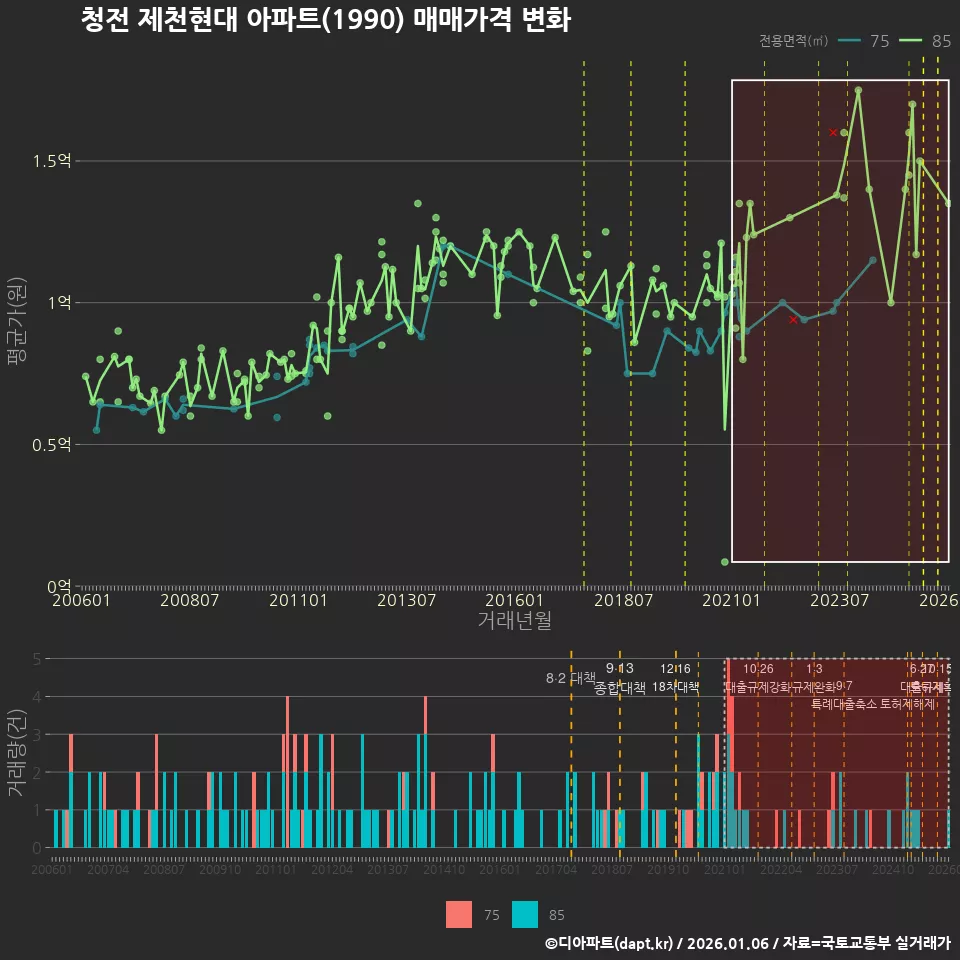Viewport: 960px width, 960px height.
Task: Click the 8·2 대책 policy label
Action: coord(570,678)
